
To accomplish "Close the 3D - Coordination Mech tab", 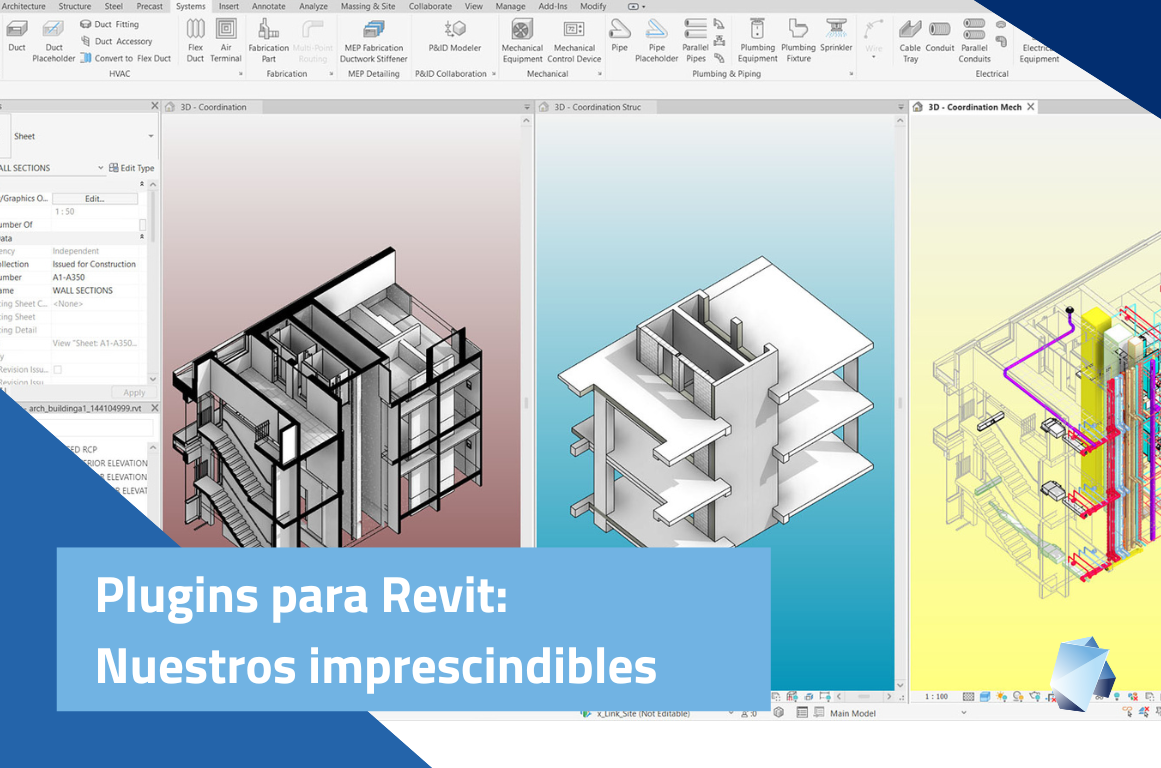I will pyautogui.click(x=1031, y=107).
